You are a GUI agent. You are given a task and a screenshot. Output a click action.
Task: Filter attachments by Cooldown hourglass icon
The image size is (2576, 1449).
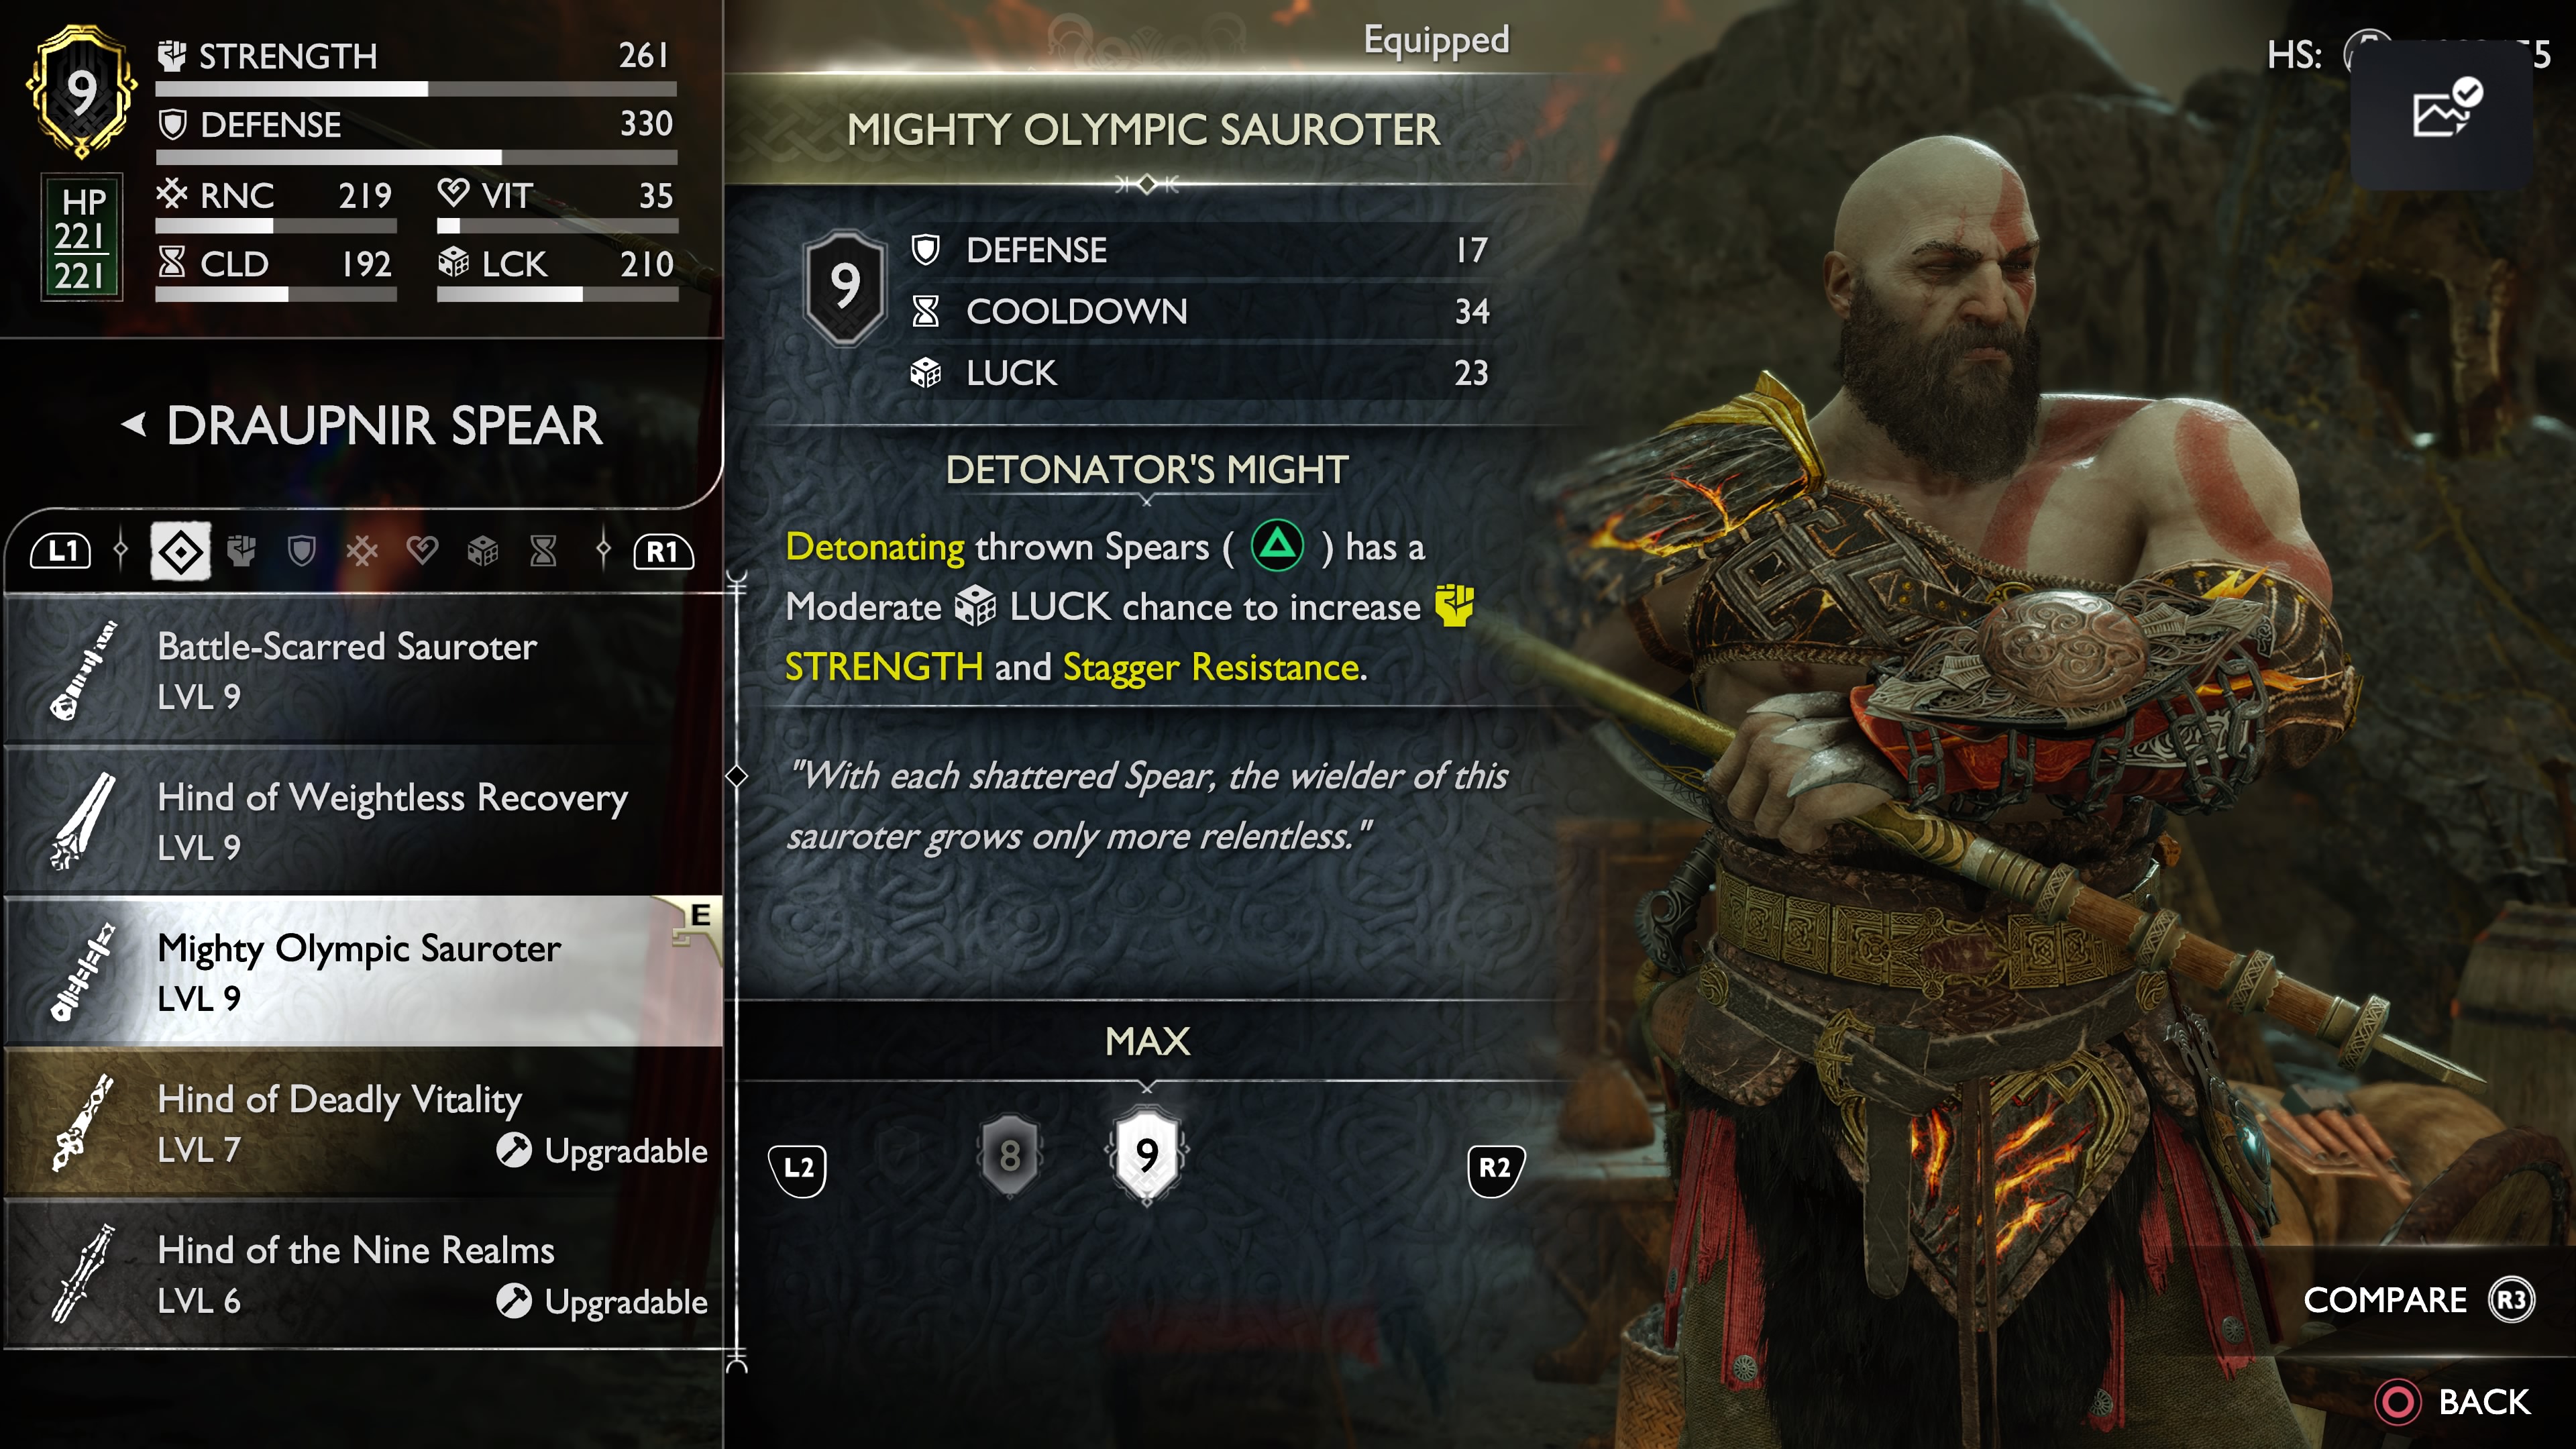(543, 551)
